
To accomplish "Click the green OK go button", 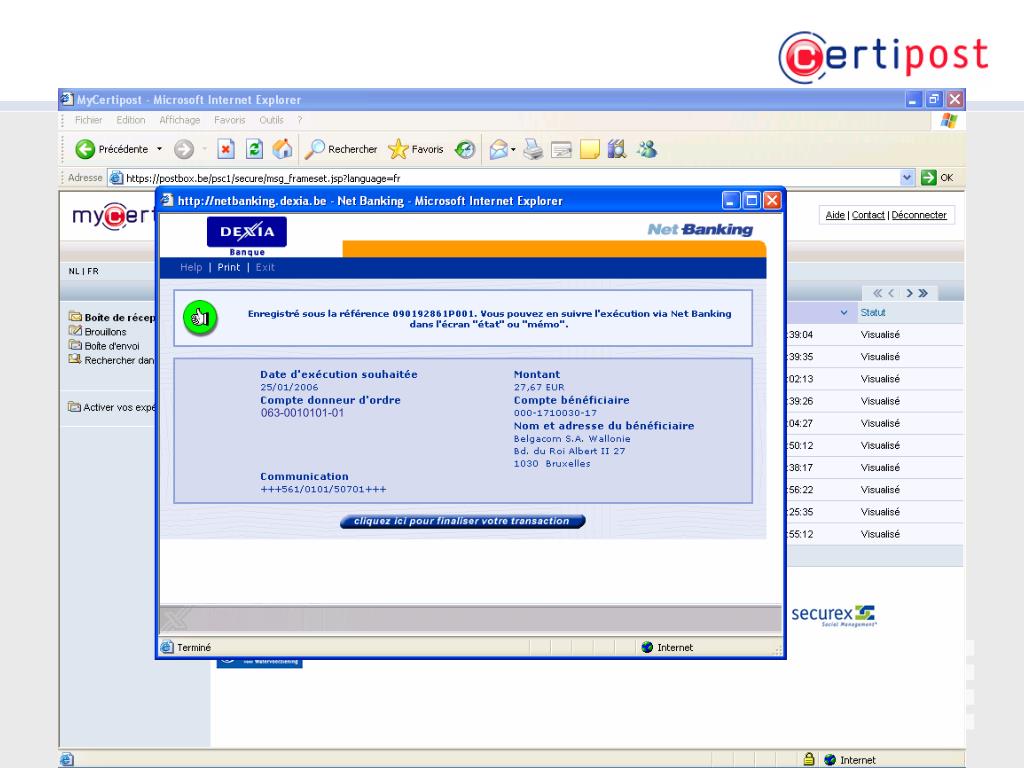I will [x=937, y=178].
